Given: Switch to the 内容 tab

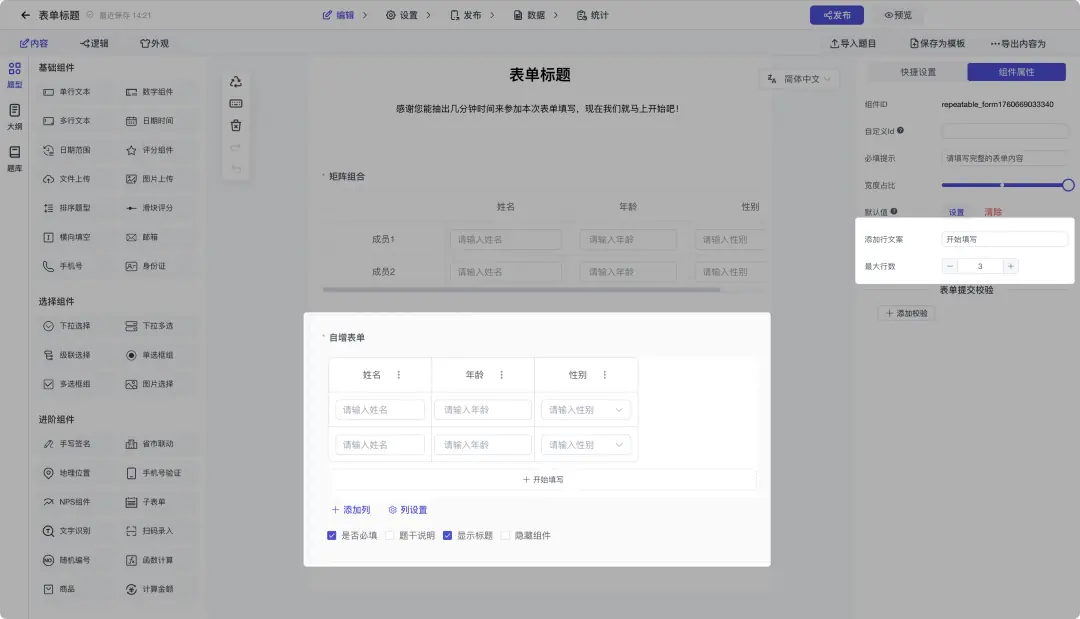Looking at the screenshot, I should [x=34, y=43].
